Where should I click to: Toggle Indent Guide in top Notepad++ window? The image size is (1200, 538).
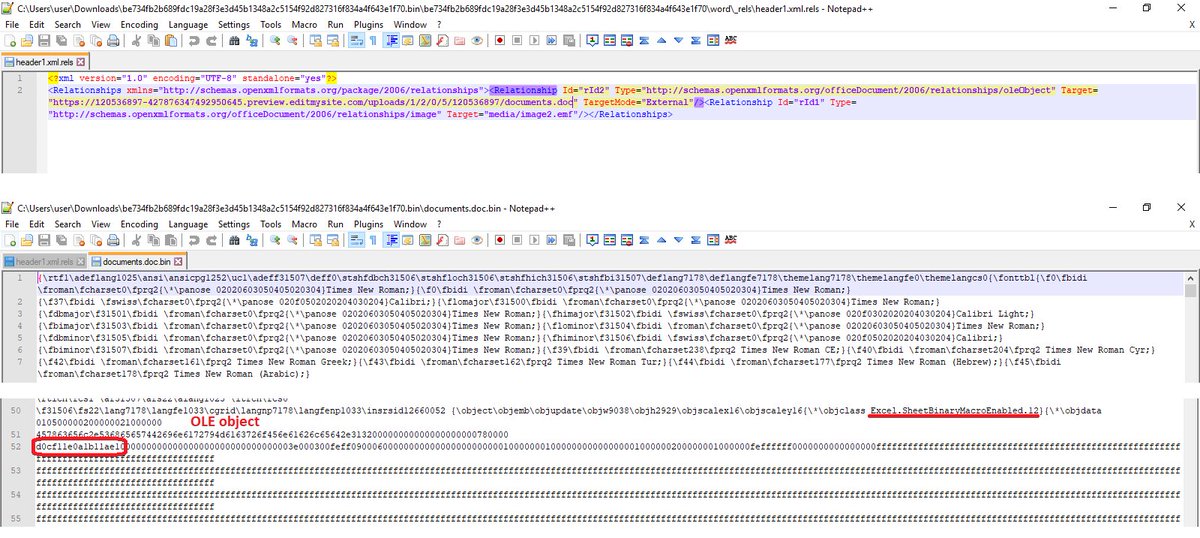392,41
